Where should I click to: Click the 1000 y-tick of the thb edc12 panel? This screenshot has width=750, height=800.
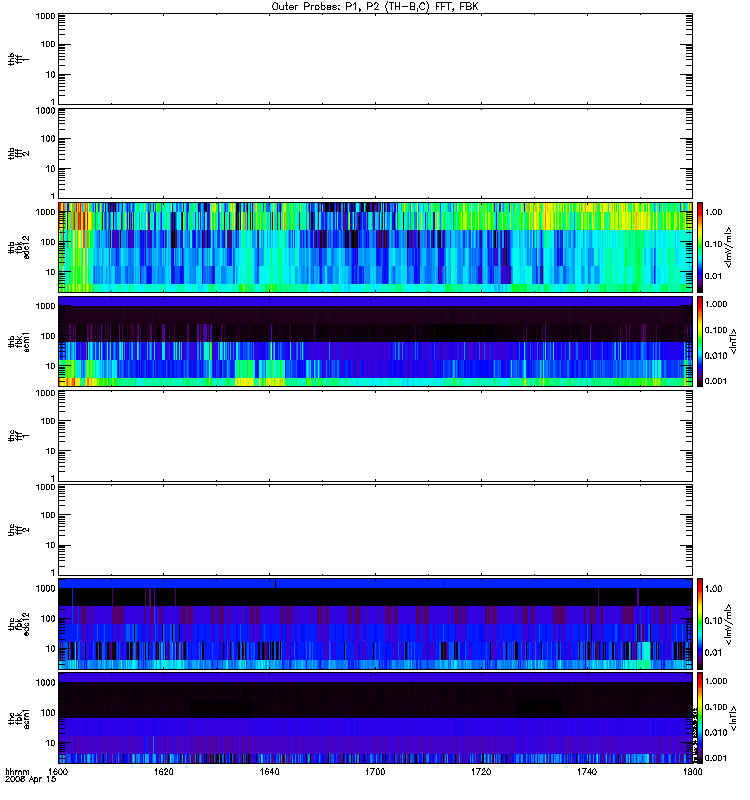[45, 212]
